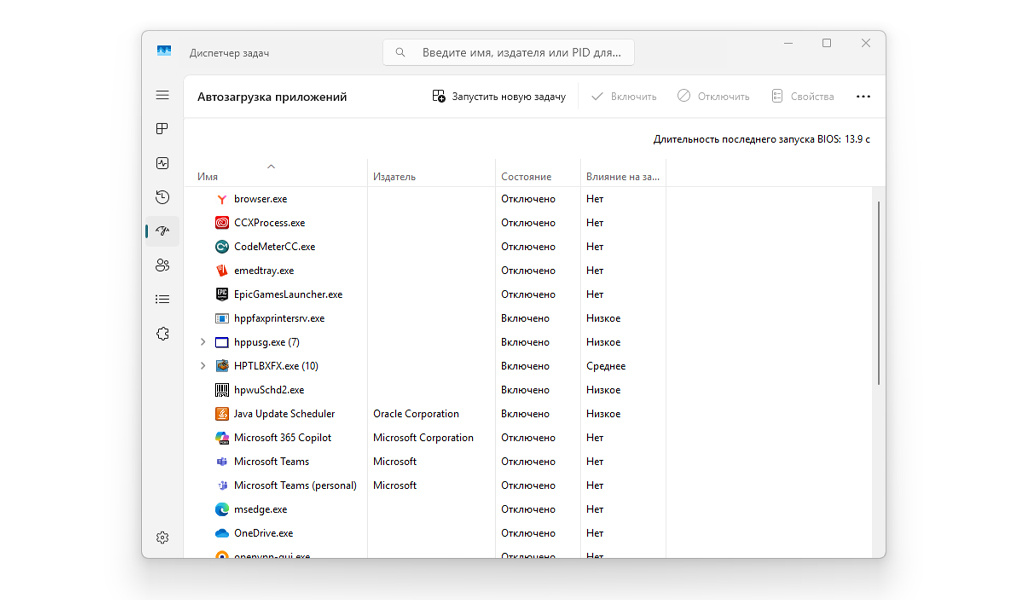The height and width of the screenshot is (600, 1024).
Task: Open the App history page icon
Action: (x=163, y=197)
